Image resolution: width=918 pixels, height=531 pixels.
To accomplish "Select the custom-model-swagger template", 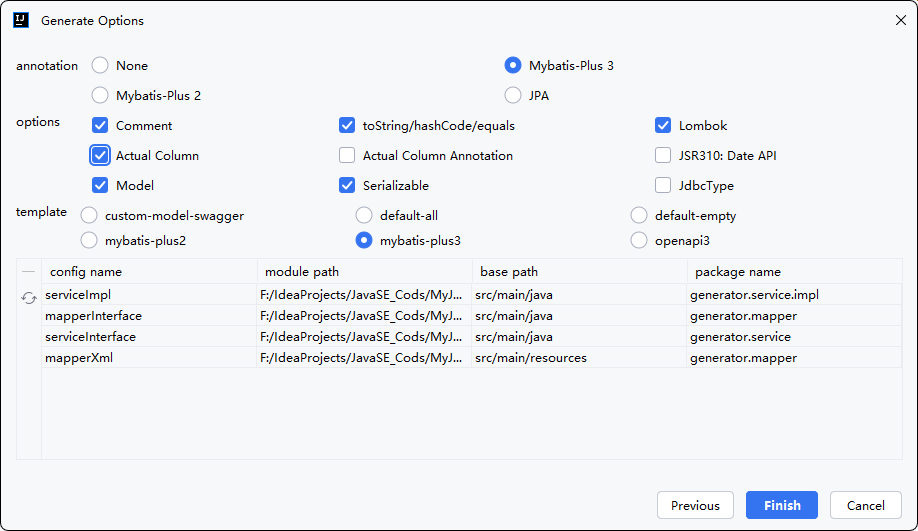I will [x=89, y=216].
